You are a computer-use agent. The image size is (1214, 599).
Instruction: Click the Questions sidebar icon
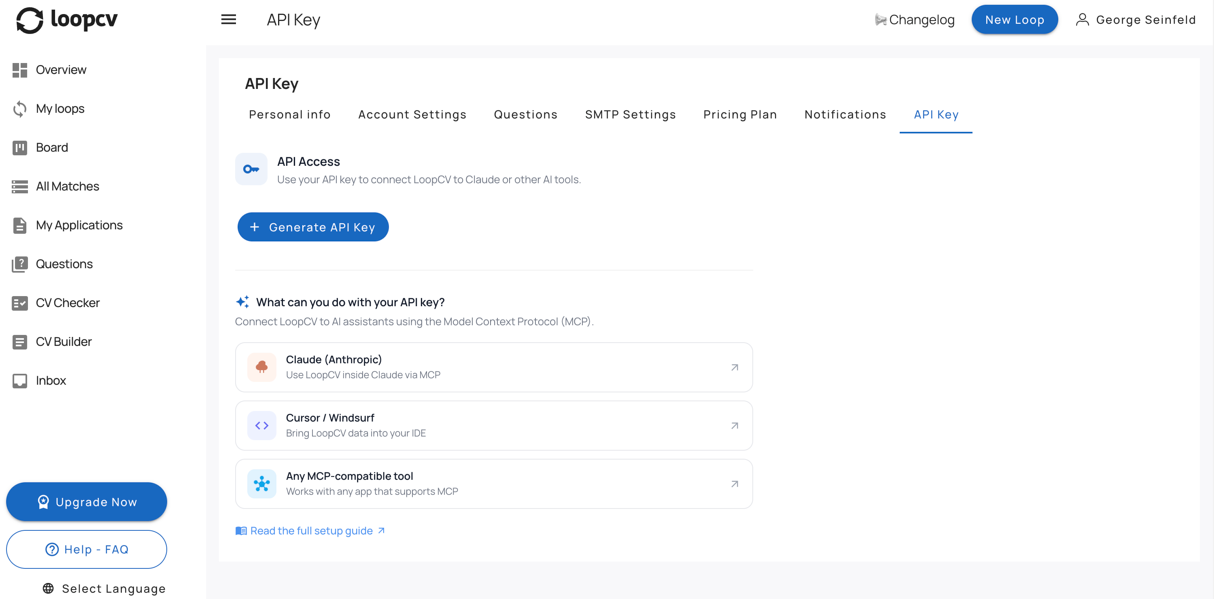(20, 264)
